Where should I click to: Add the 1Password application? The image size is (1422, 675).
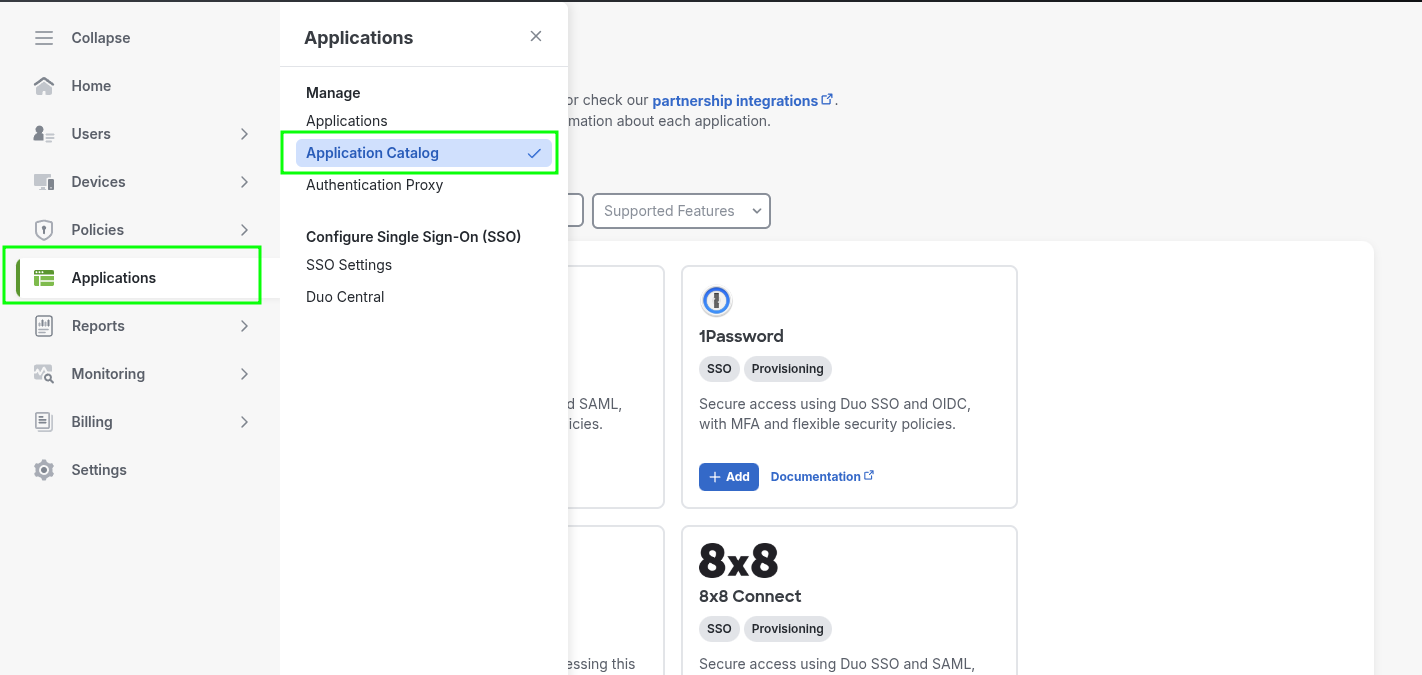tap(729, 477)
